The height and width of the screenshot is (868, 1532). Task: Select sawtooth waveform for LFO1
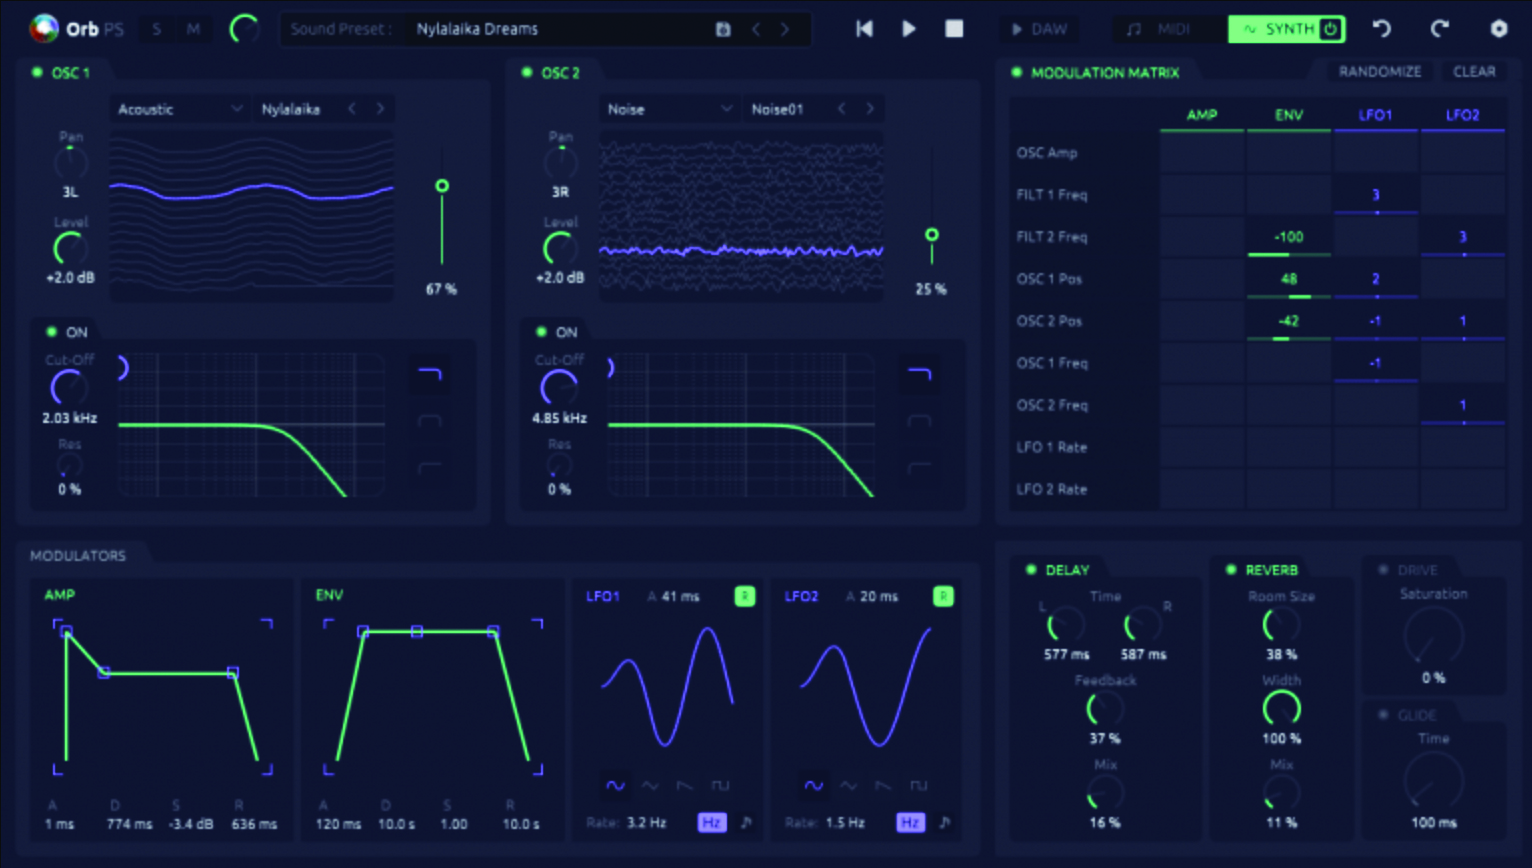(685, 786)
